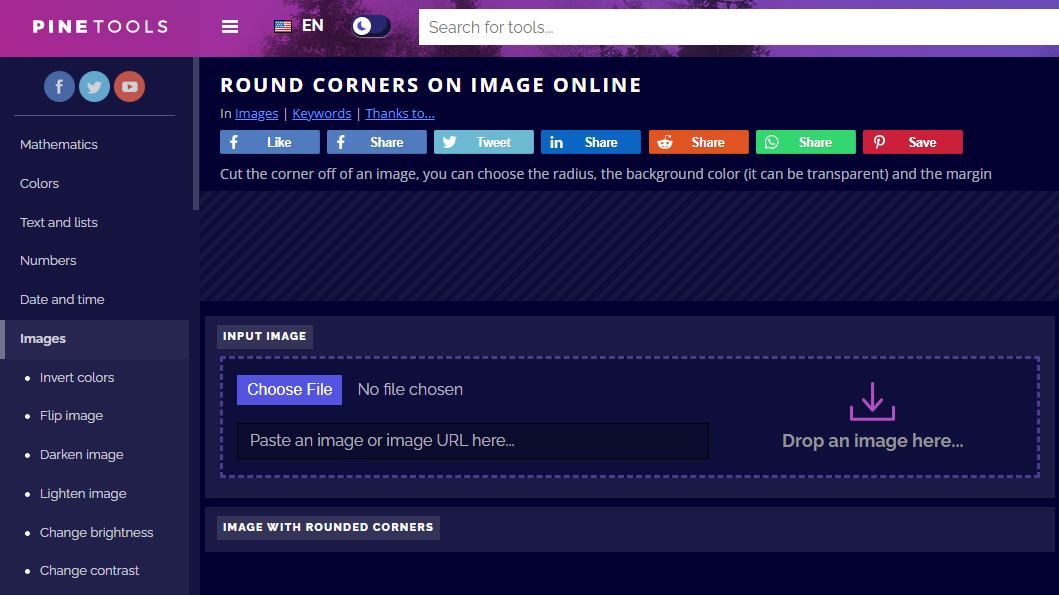Screen dimensions: 1059x595
Task: Click the image URL paste field
Action: (473, 441)
